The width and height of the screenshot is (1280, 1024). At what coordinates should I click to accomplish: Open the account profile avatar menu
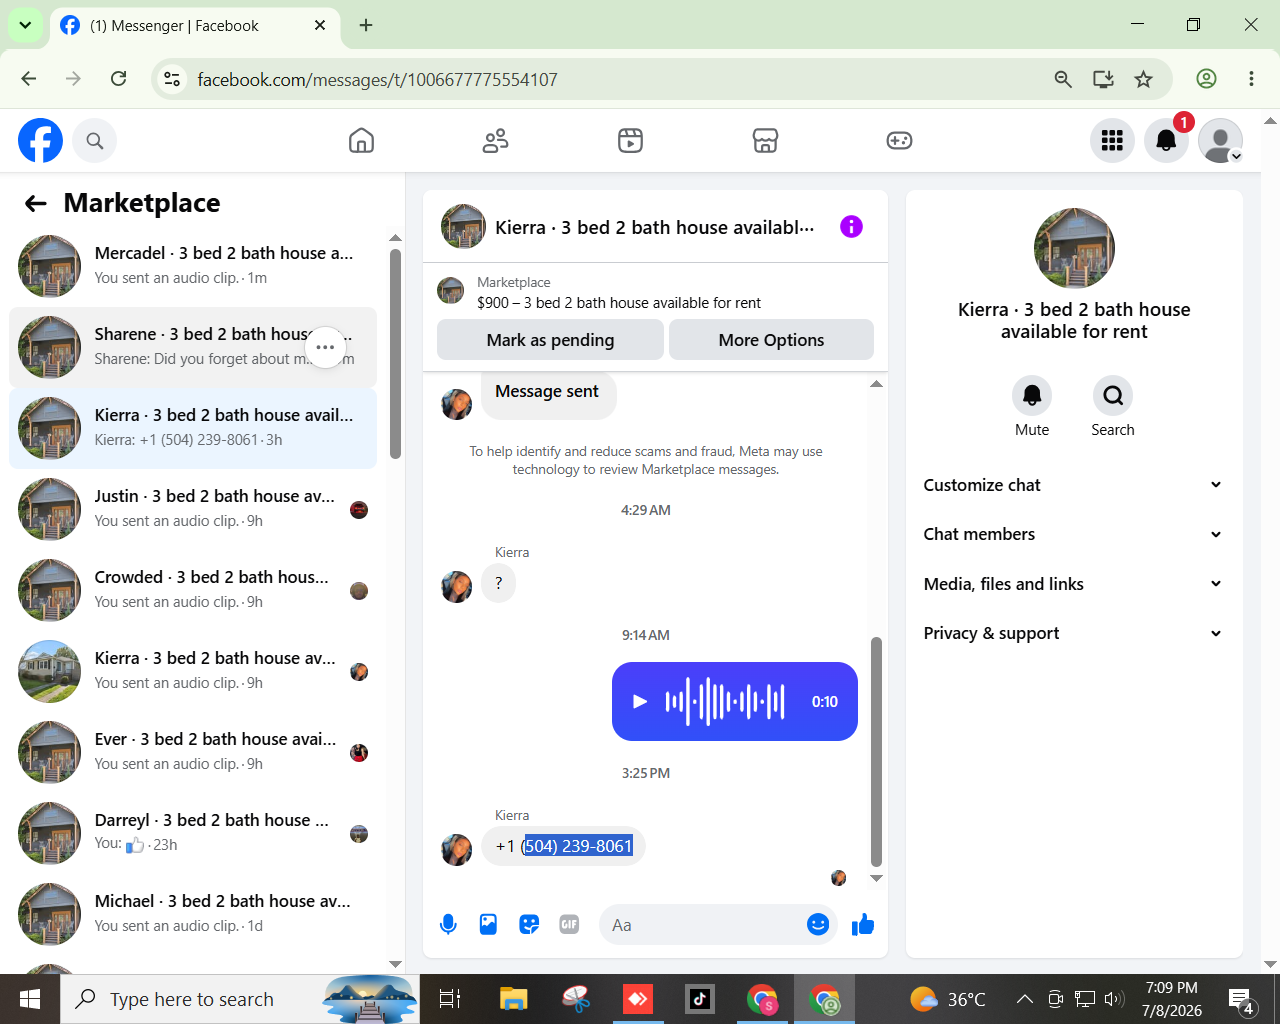point(1220,141)
